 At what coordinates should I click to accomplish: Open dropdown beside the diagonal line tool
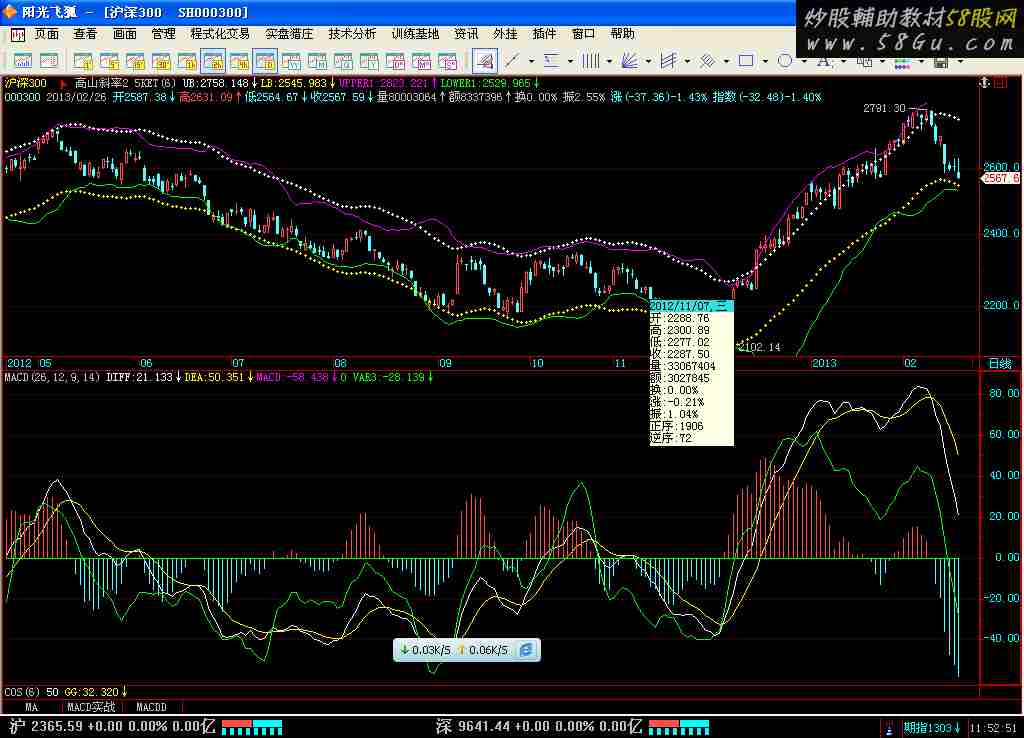point(531,61)
